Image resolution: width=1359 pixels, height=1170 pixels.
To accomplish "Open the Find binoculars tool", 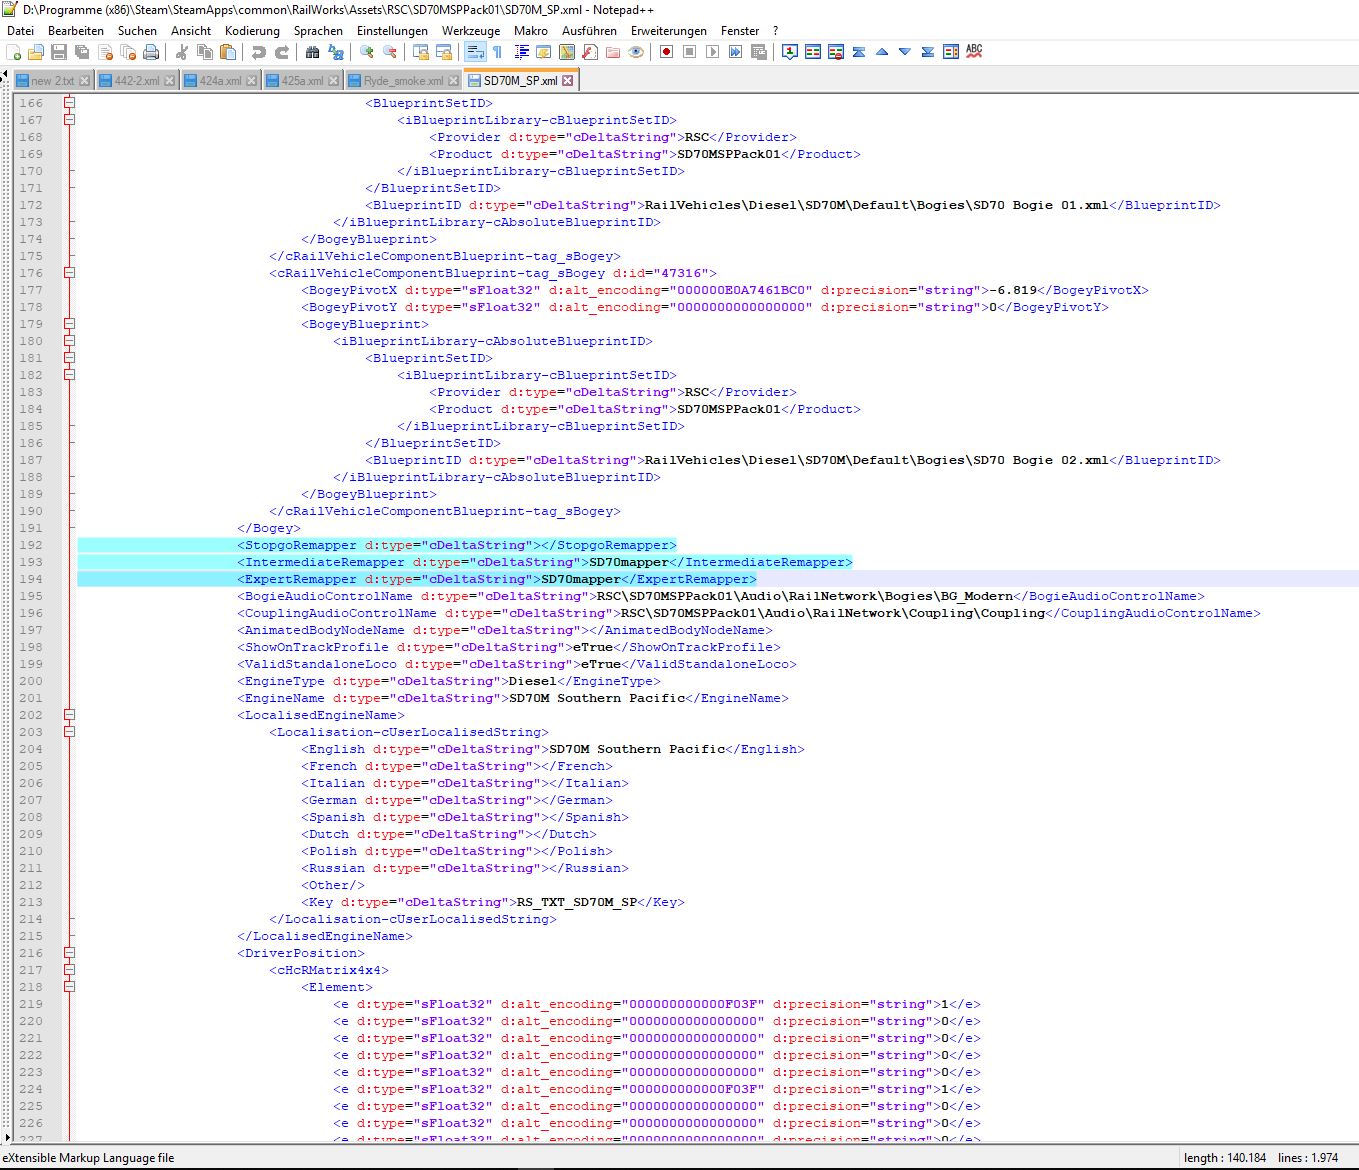I will tap(312, 52).
